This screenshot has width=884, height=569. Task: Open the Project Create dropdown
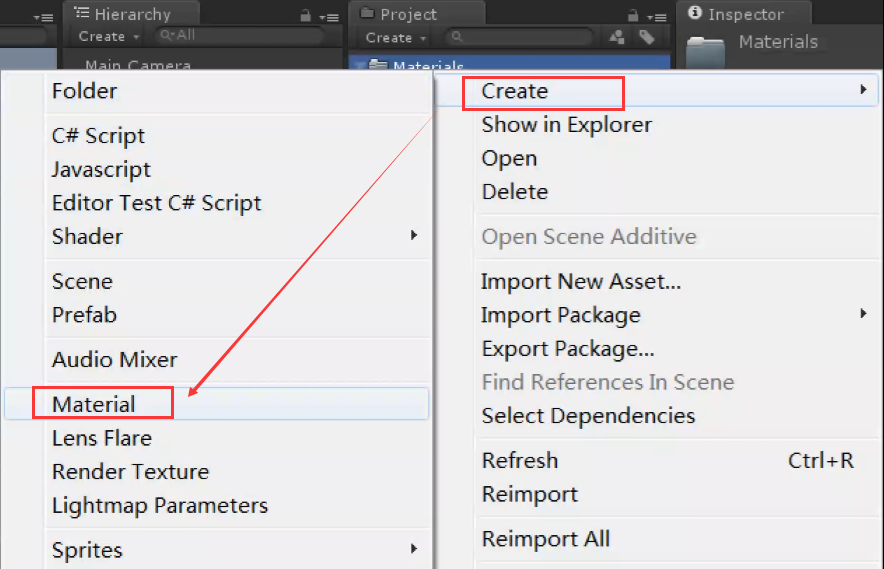(x=396, y=38)
